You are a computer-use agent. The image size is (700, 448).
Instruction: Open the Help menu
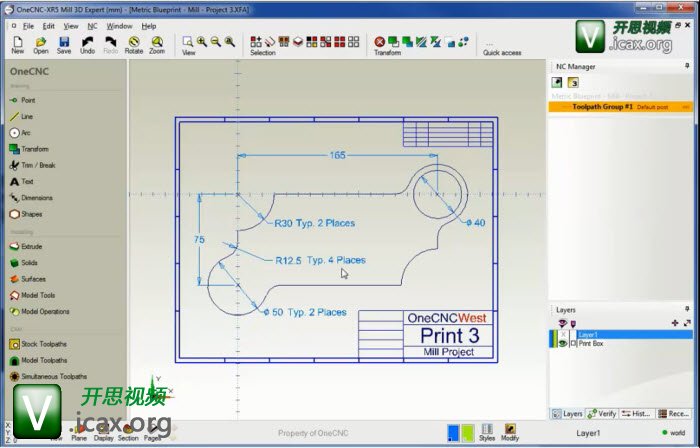coord(149,26)
